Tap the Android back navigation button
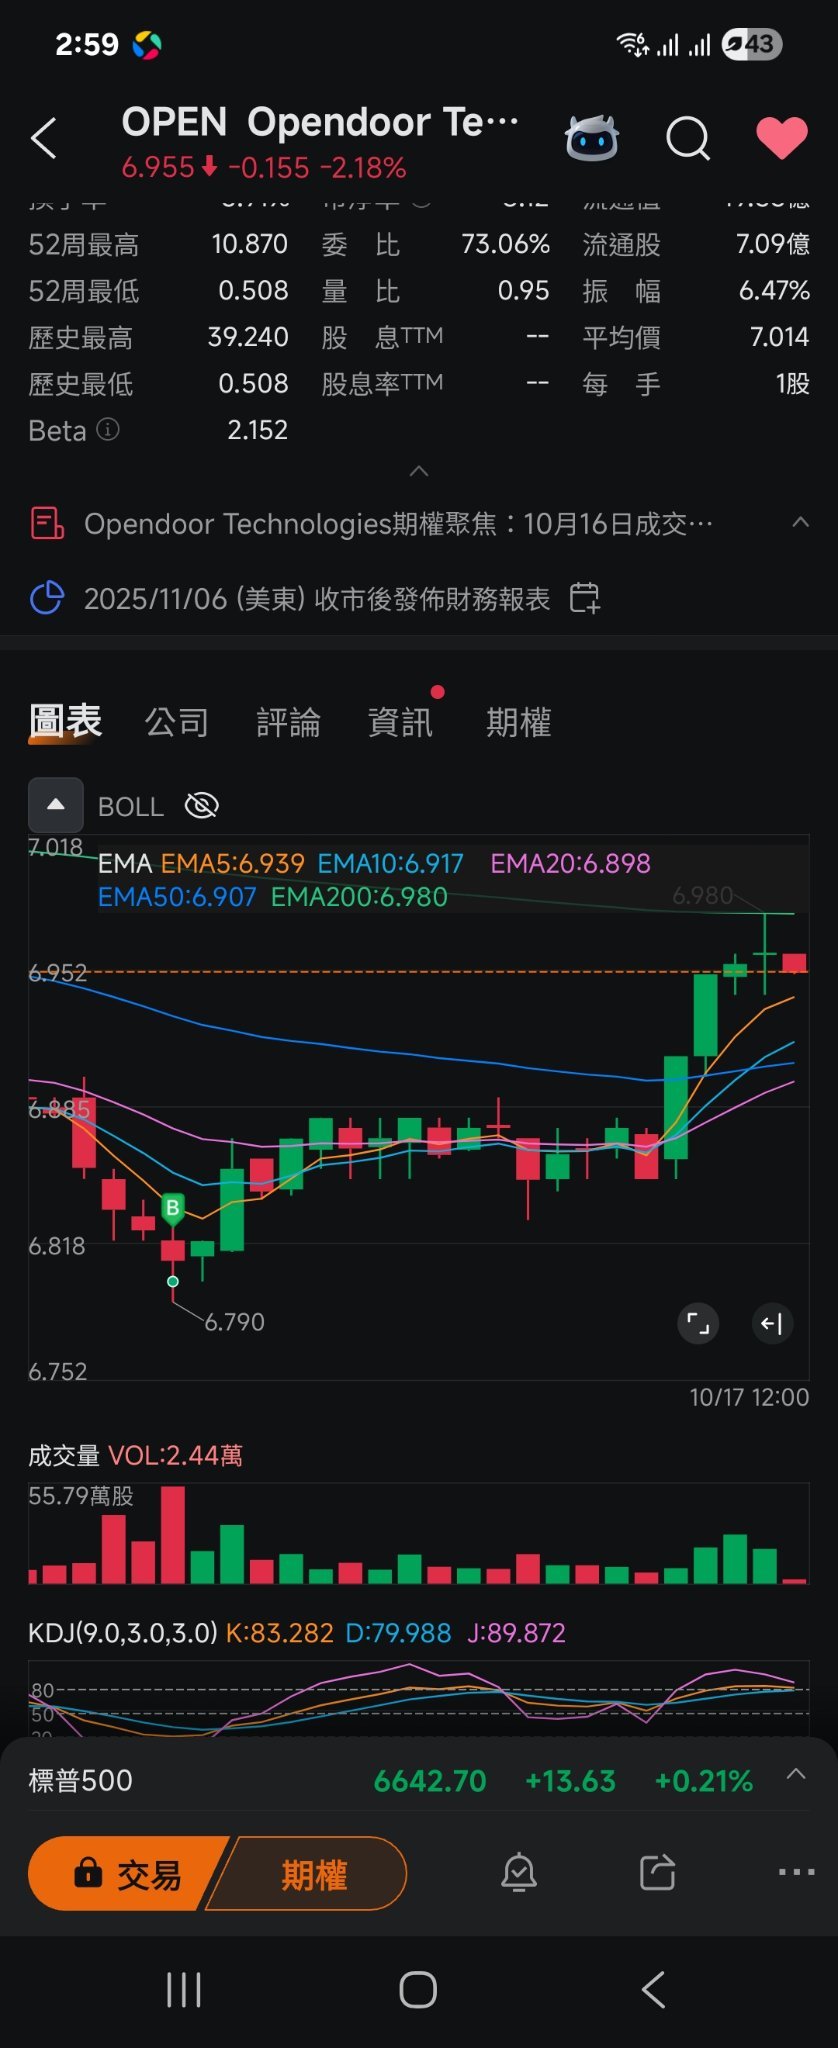The width and height of the screenshot is (838, 2048). (653, 1990)
